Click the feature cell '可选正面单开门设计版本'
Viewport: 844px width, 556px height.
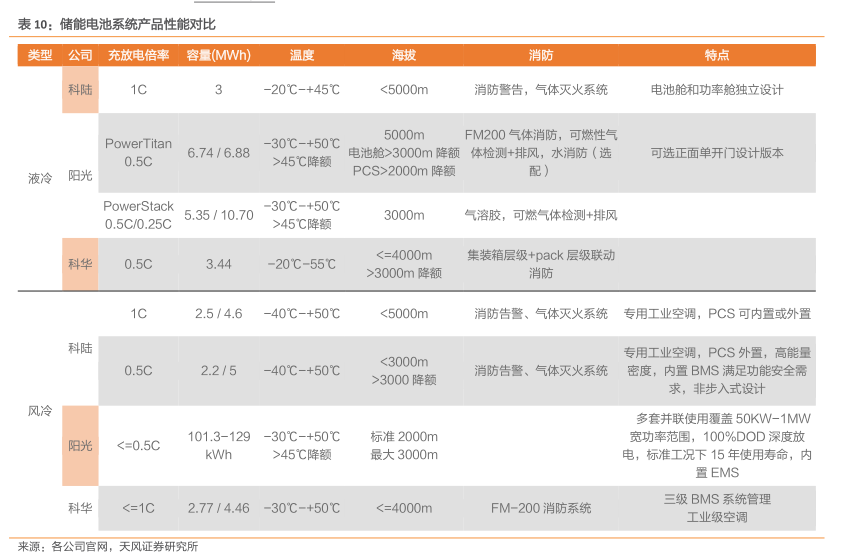pyautogui.click(x=716, y=153)
